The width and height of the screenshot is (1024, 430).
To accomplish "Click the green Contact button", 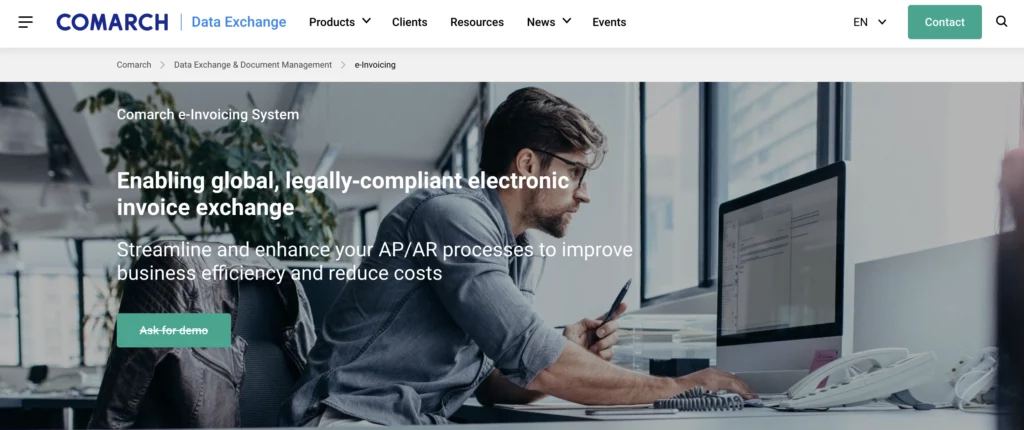I will pos(944,22).
